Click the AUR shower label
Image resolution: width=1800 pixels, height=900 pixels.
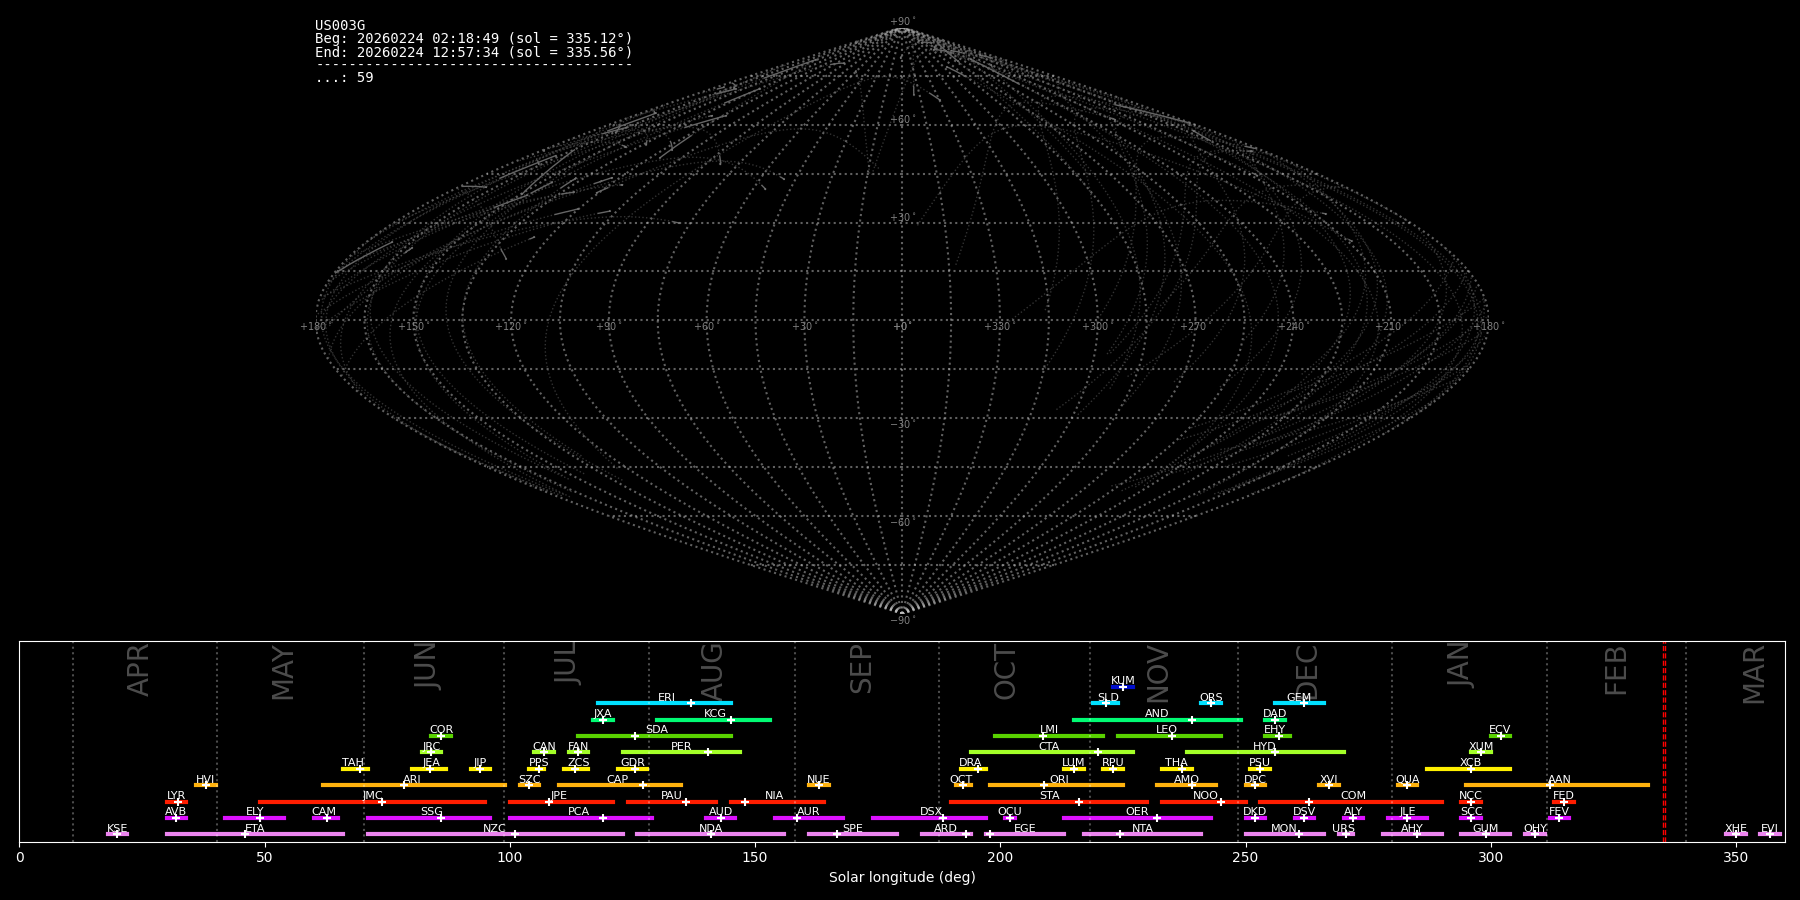pos(808,811)
